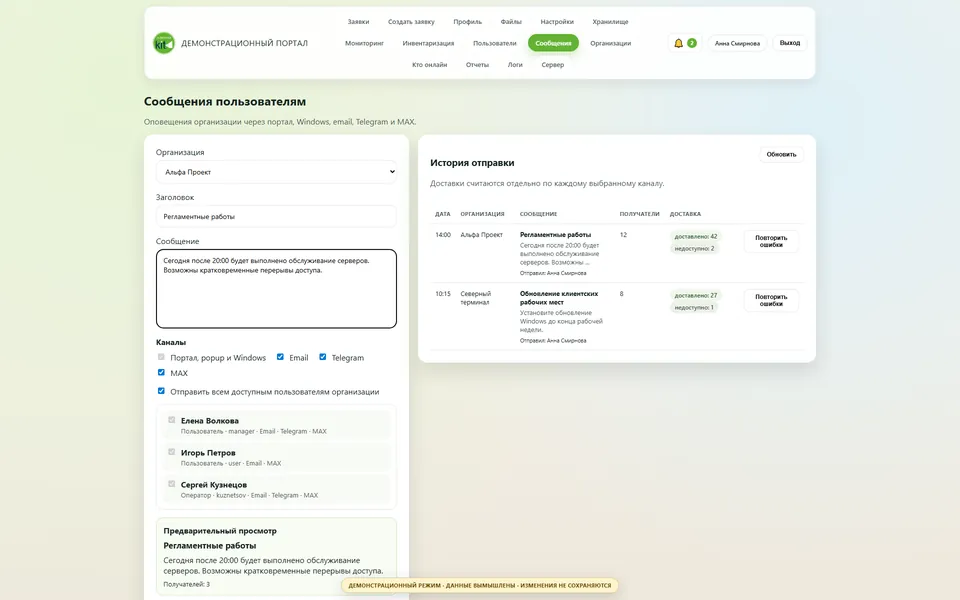This screenshot has width=960, height=600.
Task: Uncheck the MAX channel checkbox
Action: [x=161, y=372]
